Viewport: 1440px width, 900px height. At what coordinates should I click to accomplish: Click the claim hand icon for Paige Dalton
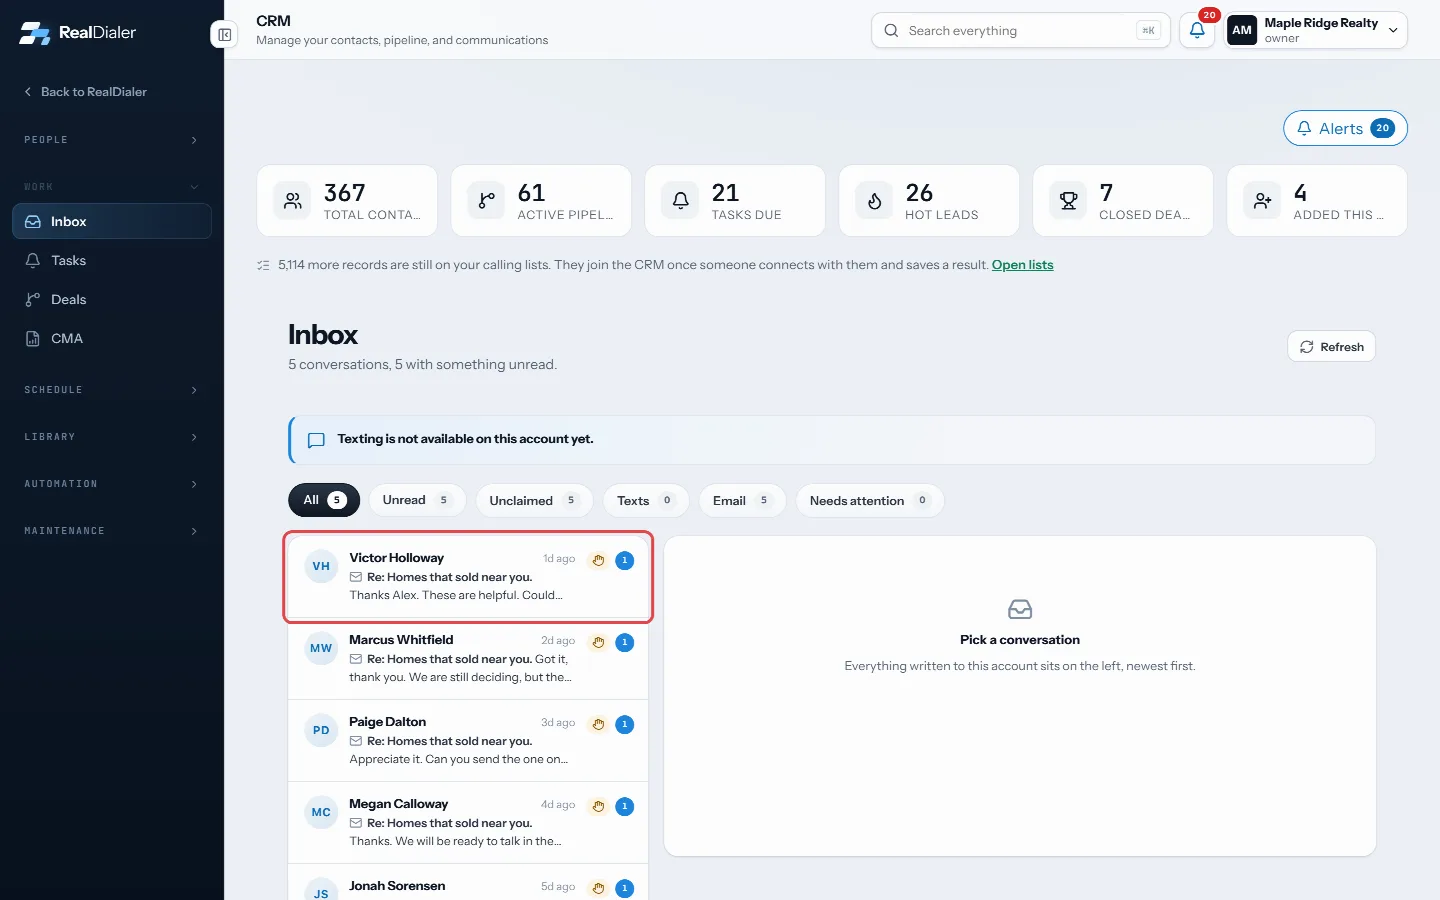point(598,724)
